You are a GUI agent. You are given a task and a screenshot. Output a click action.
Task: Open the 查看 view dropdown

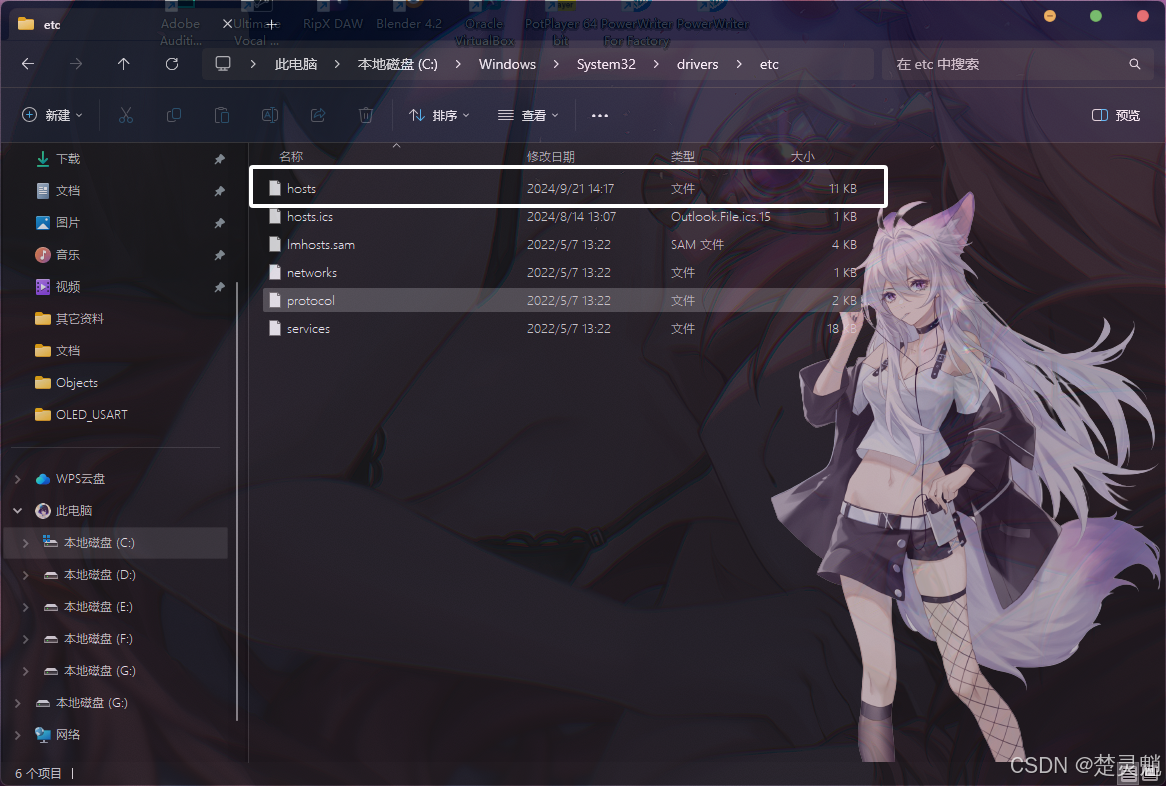(528, 115)
